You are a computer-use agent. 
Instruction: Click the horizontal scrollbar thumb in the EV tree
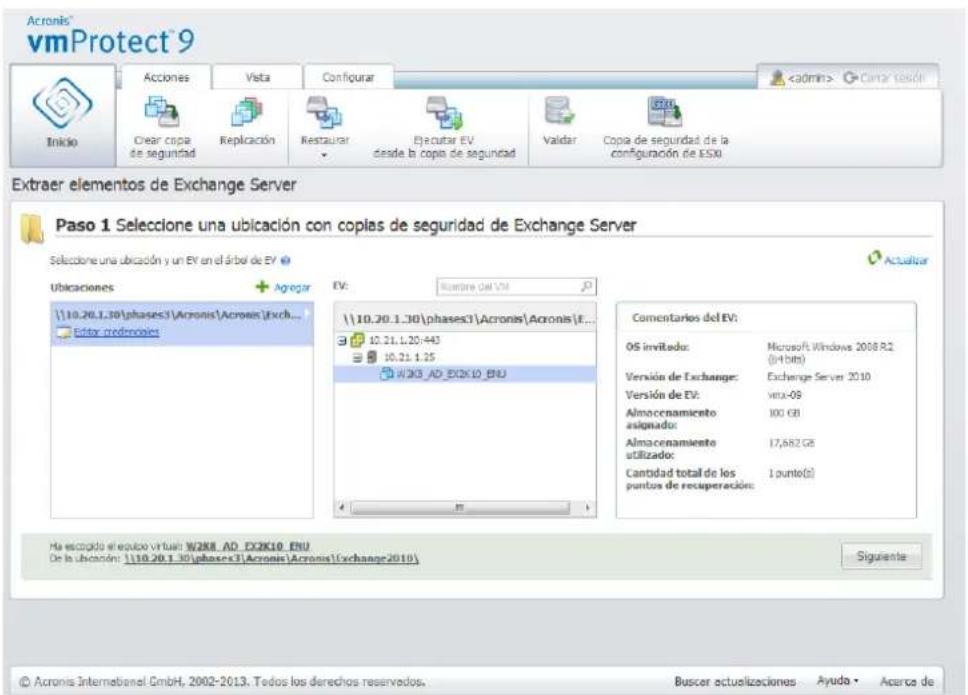point(460,508)
